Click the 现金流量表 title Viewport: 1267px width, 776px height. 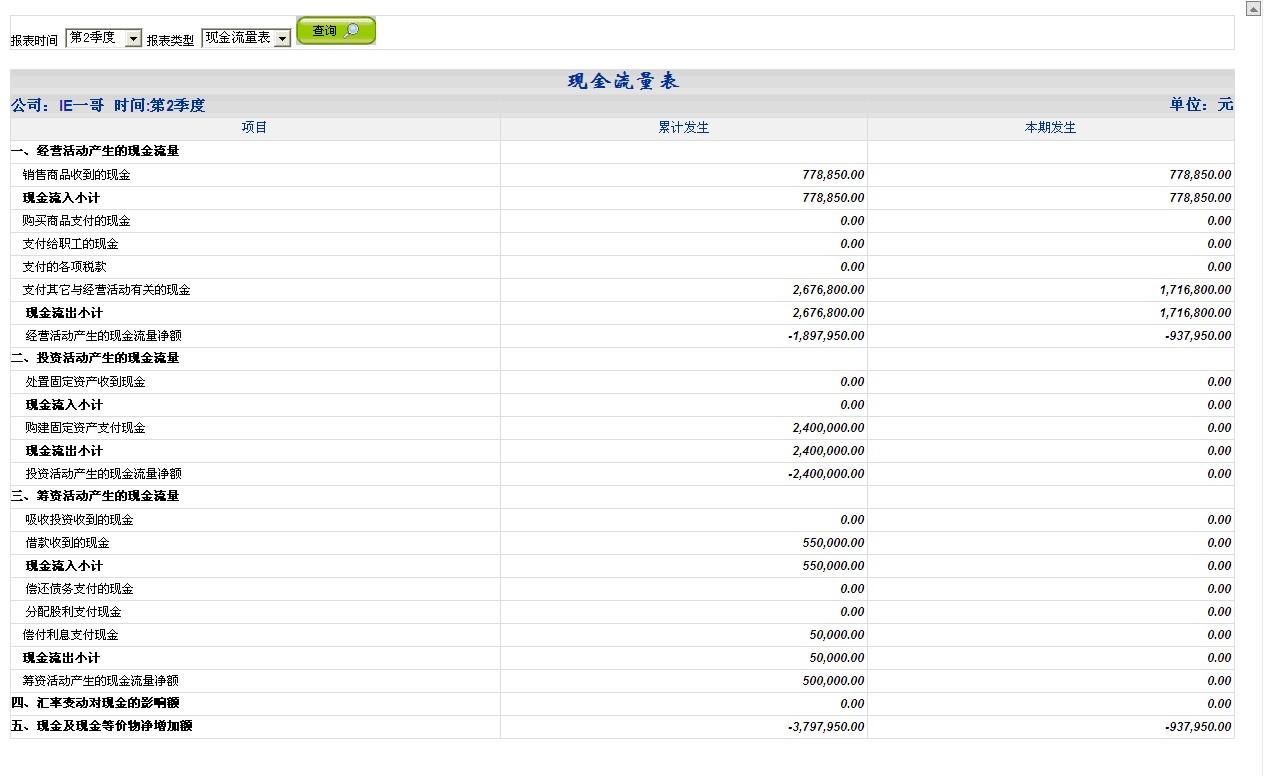pyautogui.click(x=623, y=82)
